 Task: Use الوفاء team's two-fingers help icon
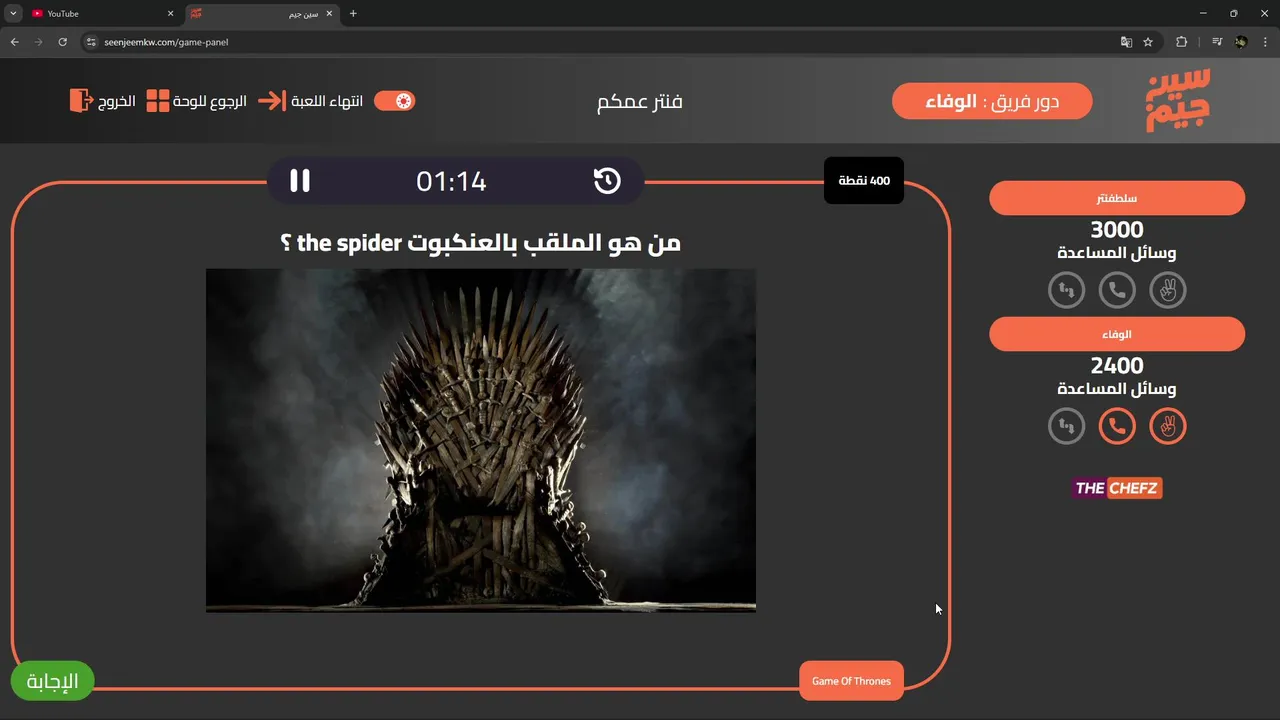pyautogui.click(x=1168, y=427)
